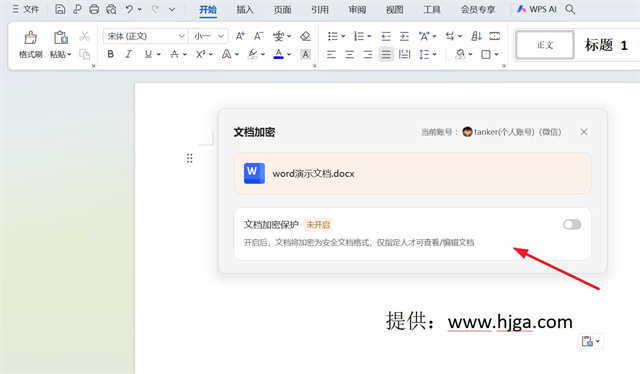Image resolution: width=640 pixels, height=374 pixels.
Task: Click the Save icon in quick toolbar
Action: [x=60, y=9]
